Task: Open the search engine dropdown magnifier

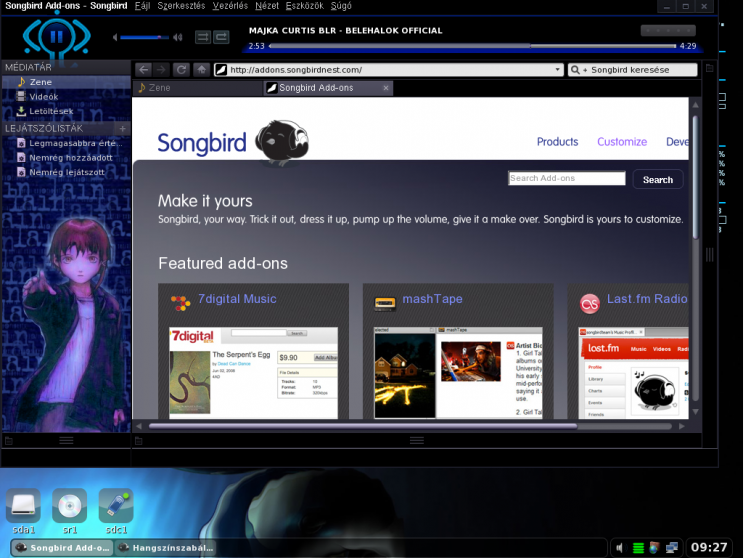Action: pos(577,70)
